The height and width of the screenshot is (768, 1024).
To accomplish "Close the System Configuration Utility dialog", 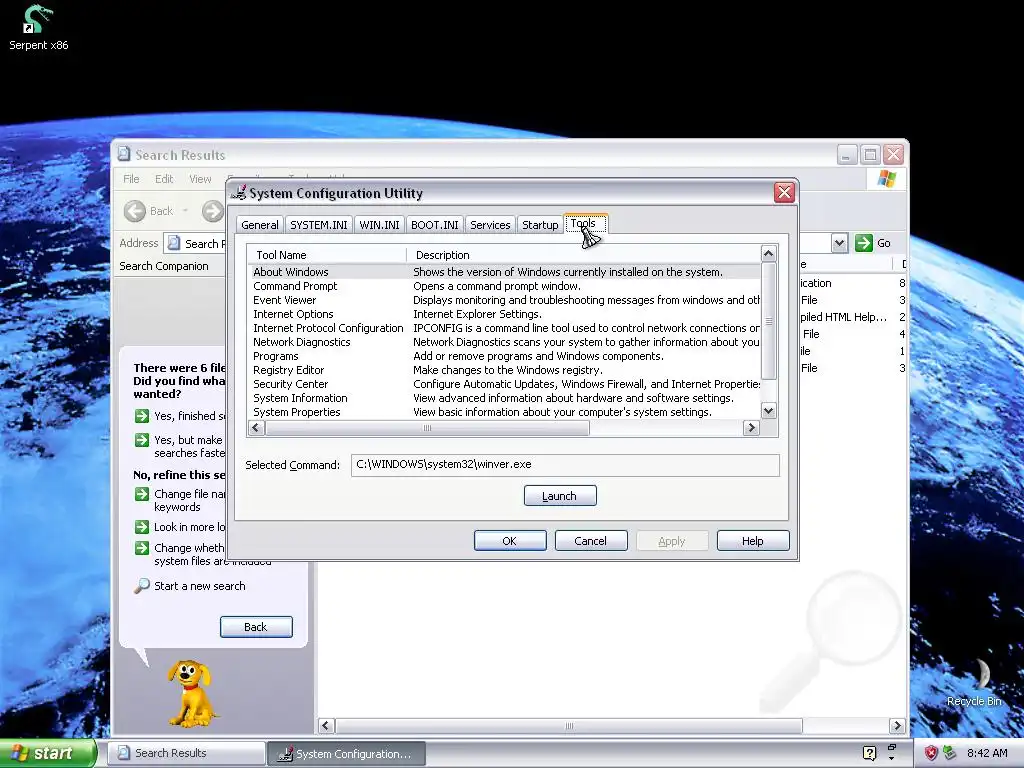I will [x=784, y=192].
